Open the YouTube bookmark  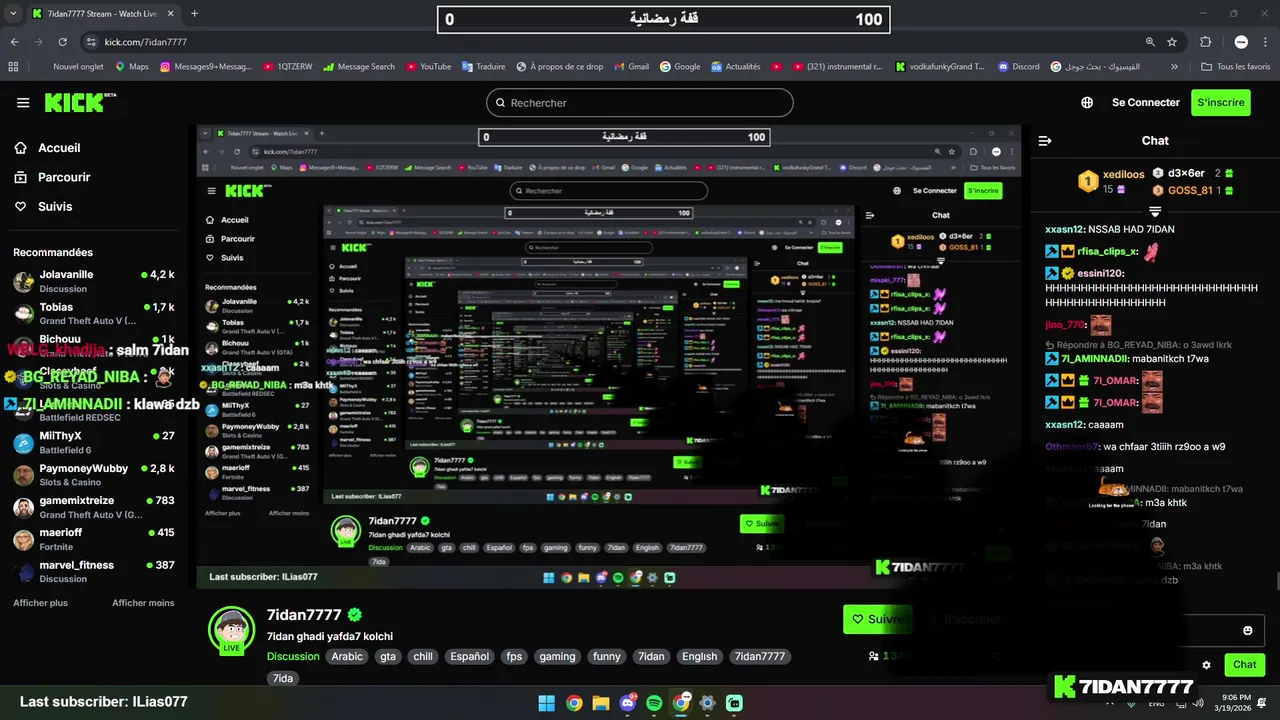coord(428,67)
